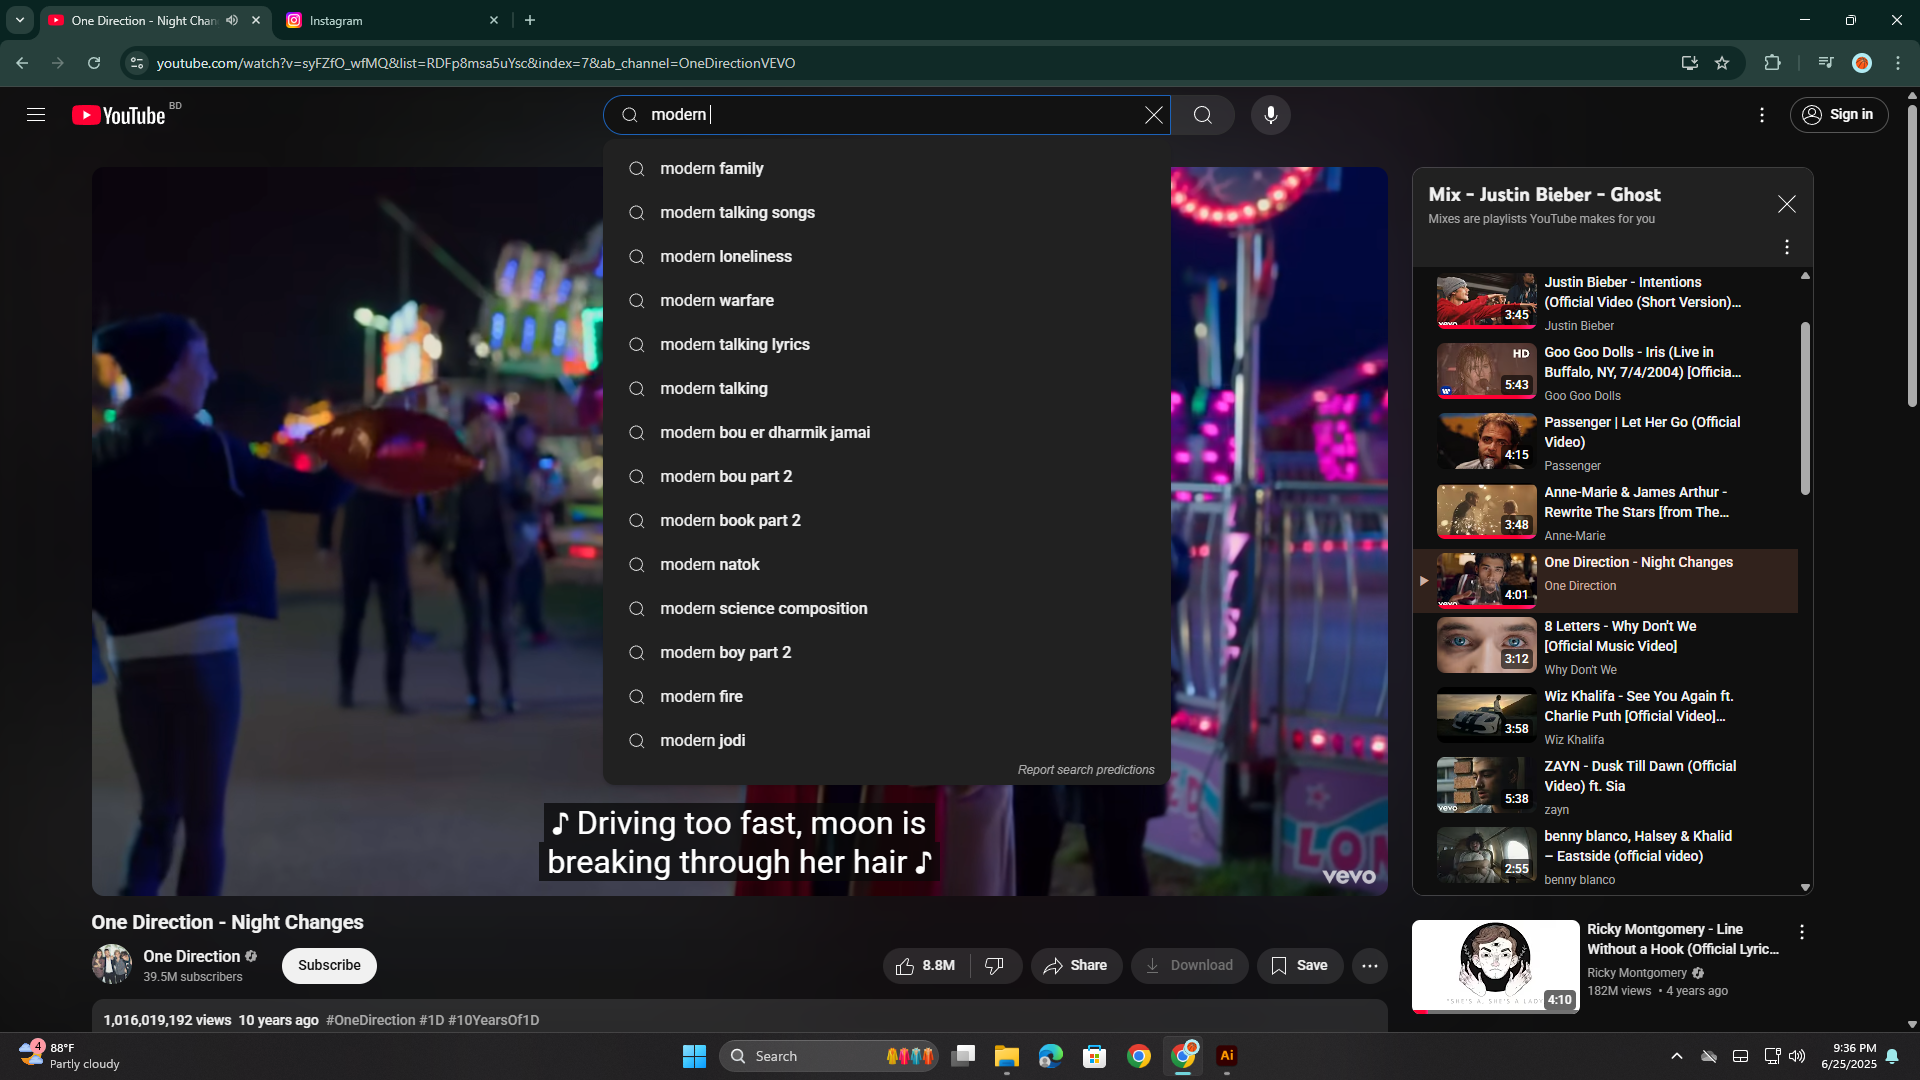Open Chrome extensions puzzle icon
Image resolution: width=1920 pixels, height=1080 pixels.
tap(1772, 63)
